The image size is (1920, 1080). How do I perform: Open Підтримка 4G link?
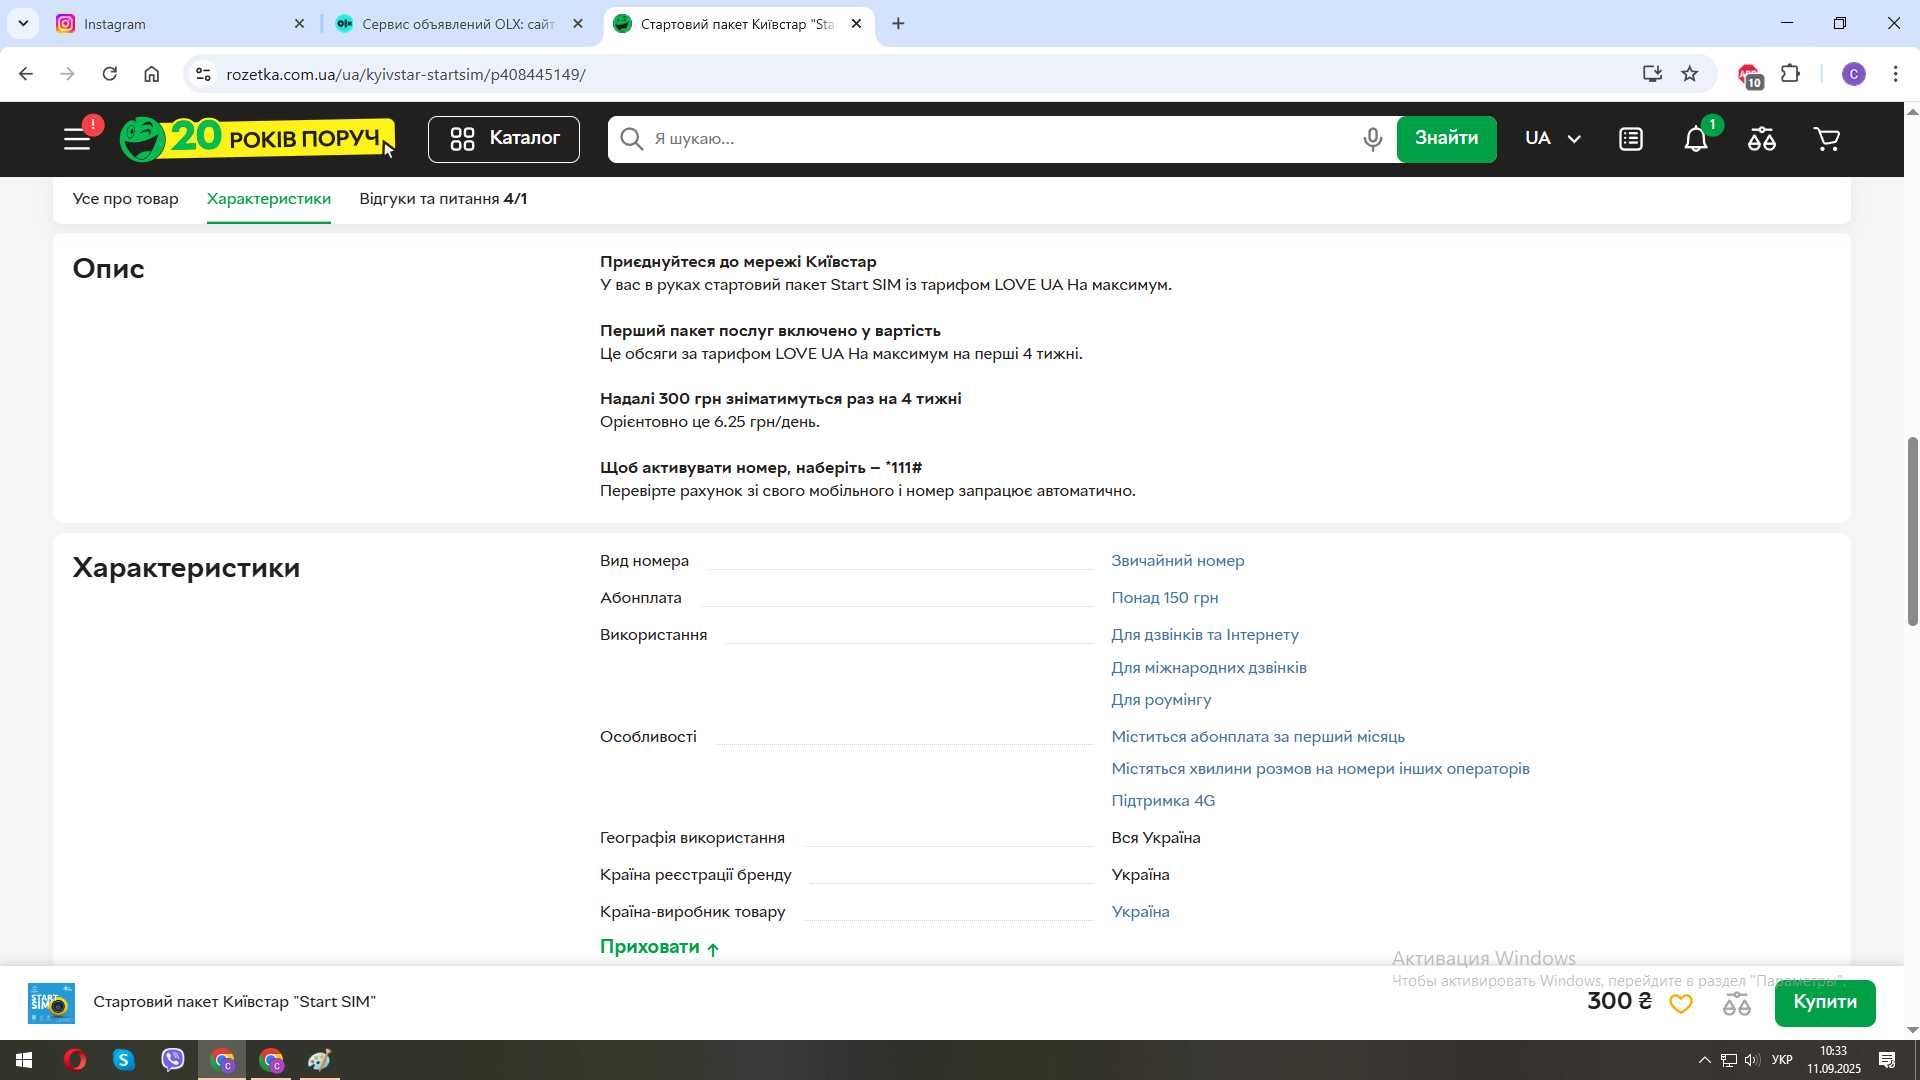pos(1162,801)
